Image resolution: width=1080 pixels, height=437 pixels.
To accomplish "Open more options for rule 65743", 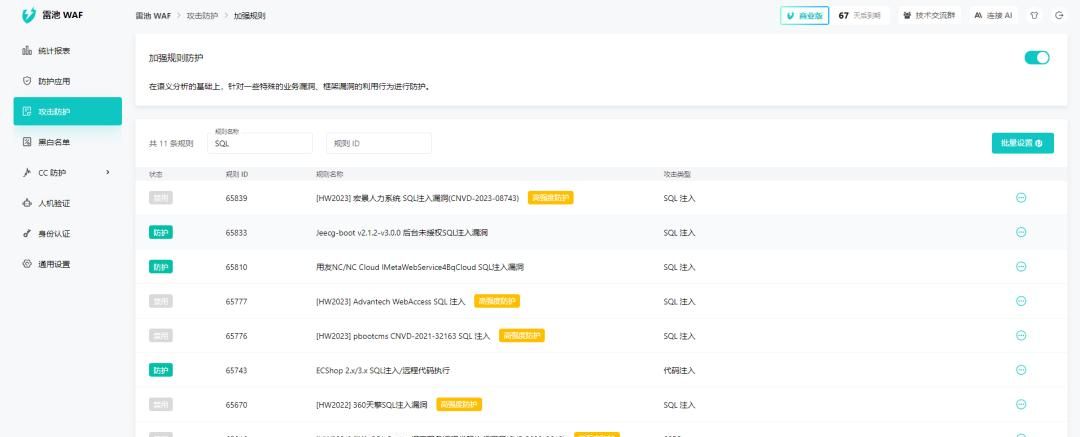I will [1021, 370].
